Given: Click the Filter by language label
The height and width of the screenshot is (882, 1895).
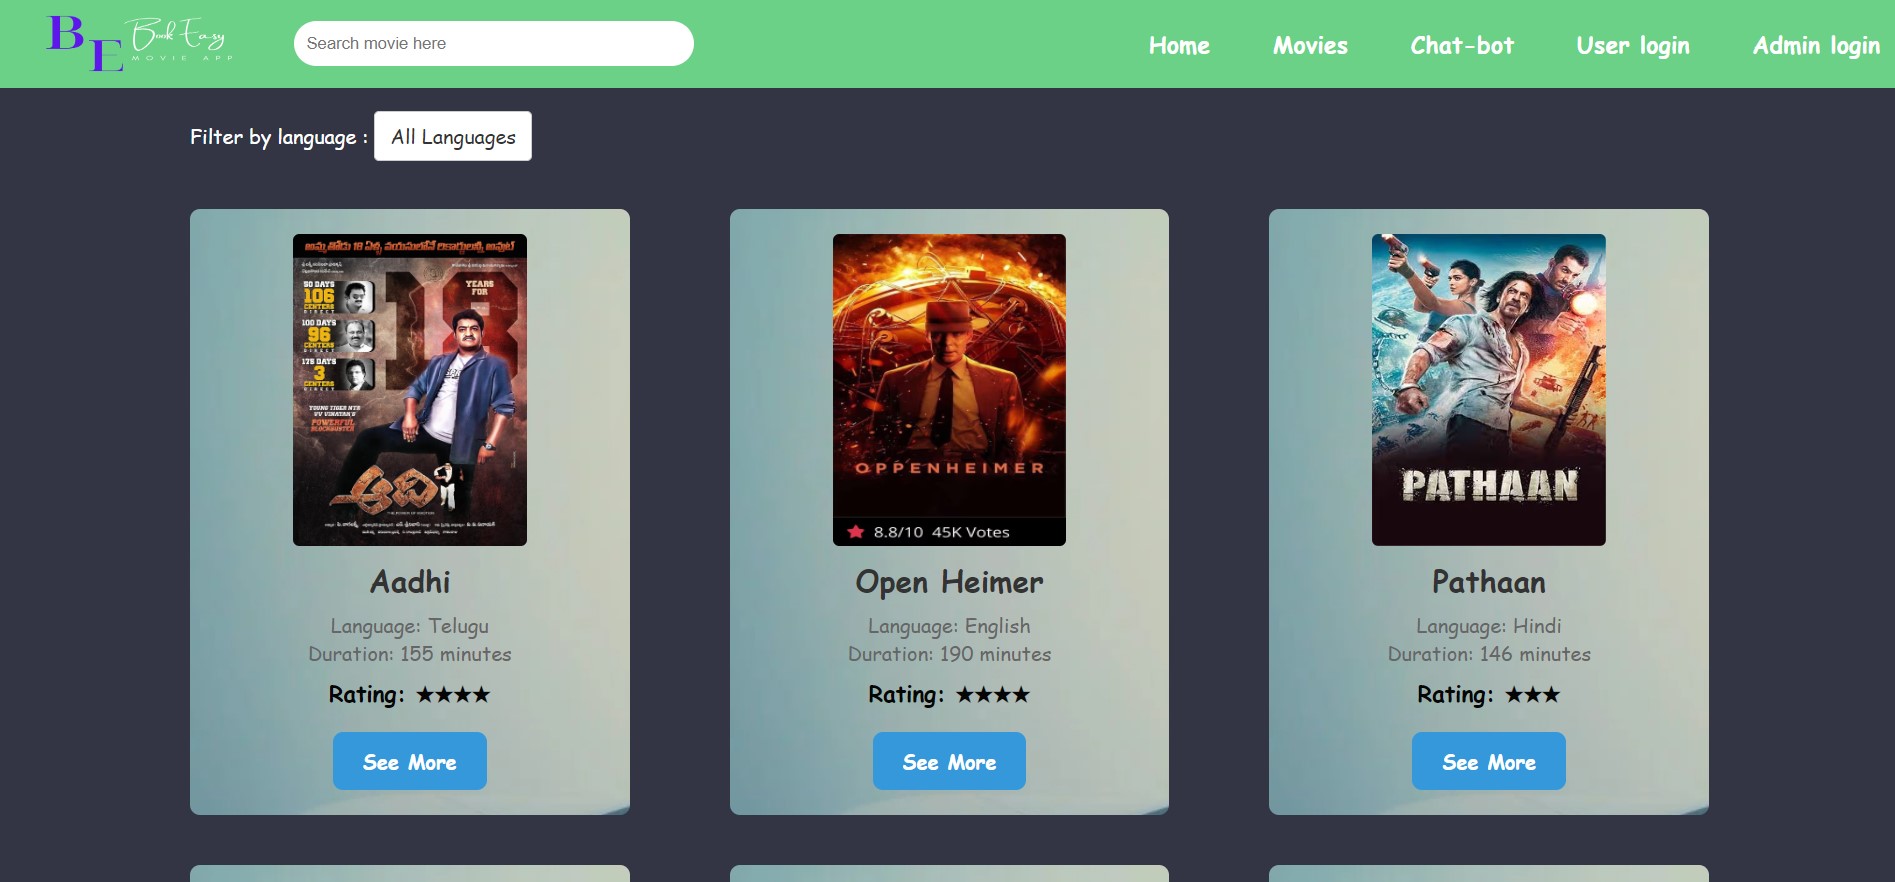Looking at the screenshot, I should tap(279, 137).
